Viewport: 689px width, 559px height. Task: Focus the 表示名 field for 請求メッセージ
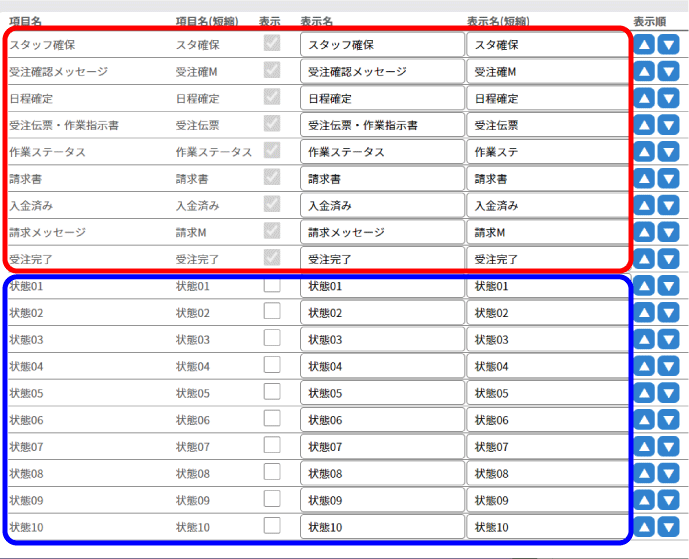coord(382,232)
